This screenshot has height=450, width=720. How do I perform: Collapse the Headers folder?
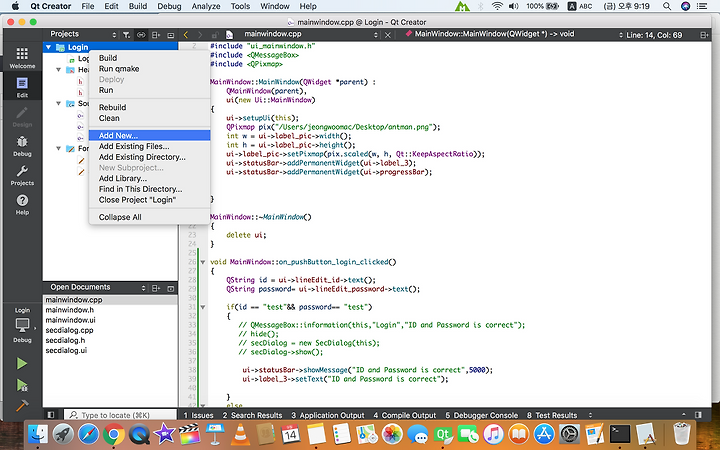pyautogui.click(x=58, y=70)
